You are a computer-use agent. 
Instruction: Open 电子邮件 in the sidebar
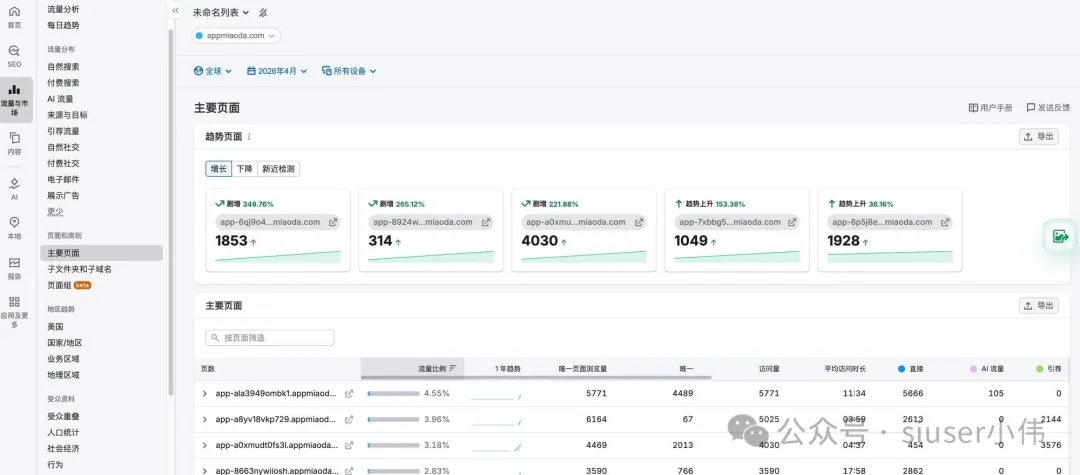(63, 179)
